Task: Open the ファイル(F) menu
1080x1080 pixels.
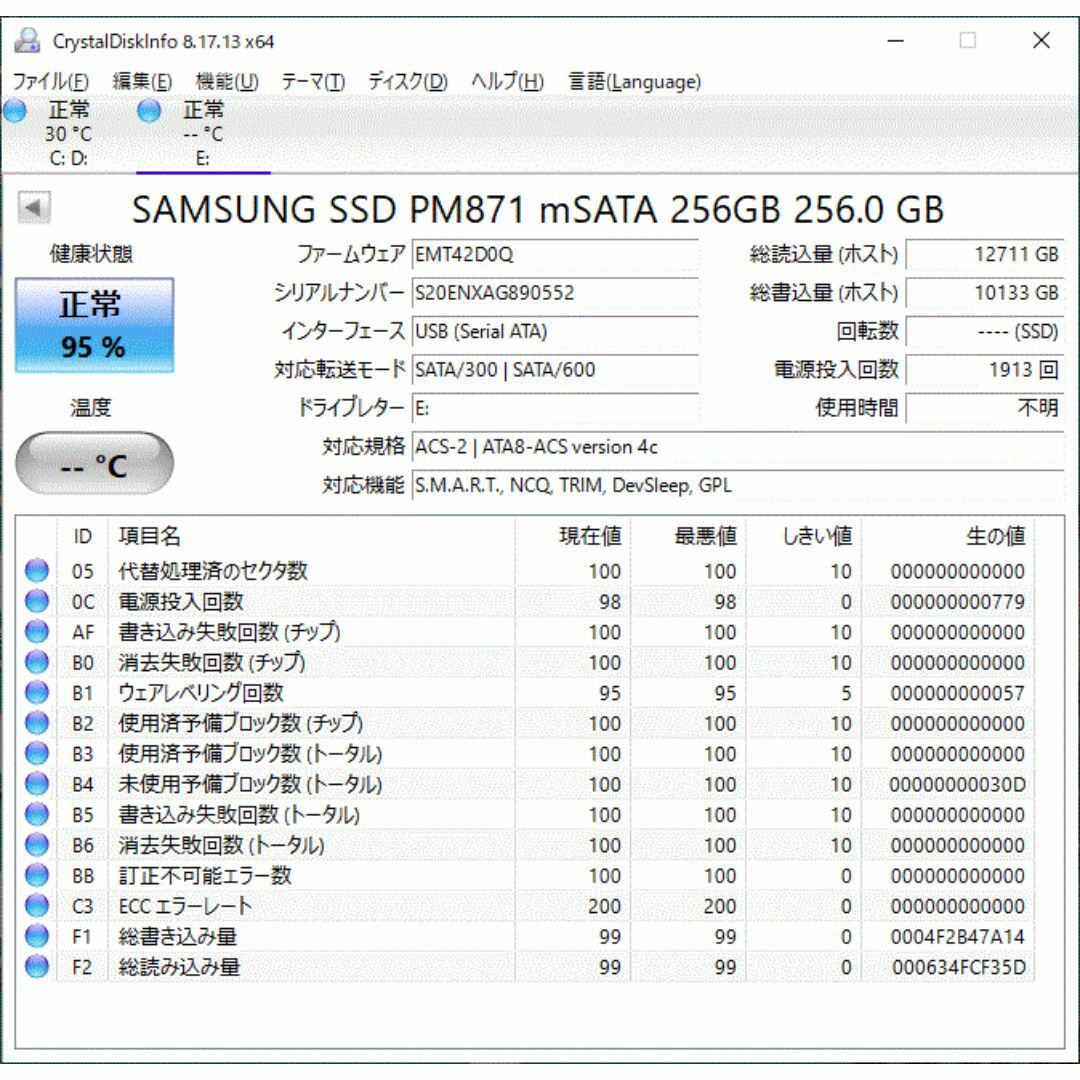Action: tap(51, 81)
